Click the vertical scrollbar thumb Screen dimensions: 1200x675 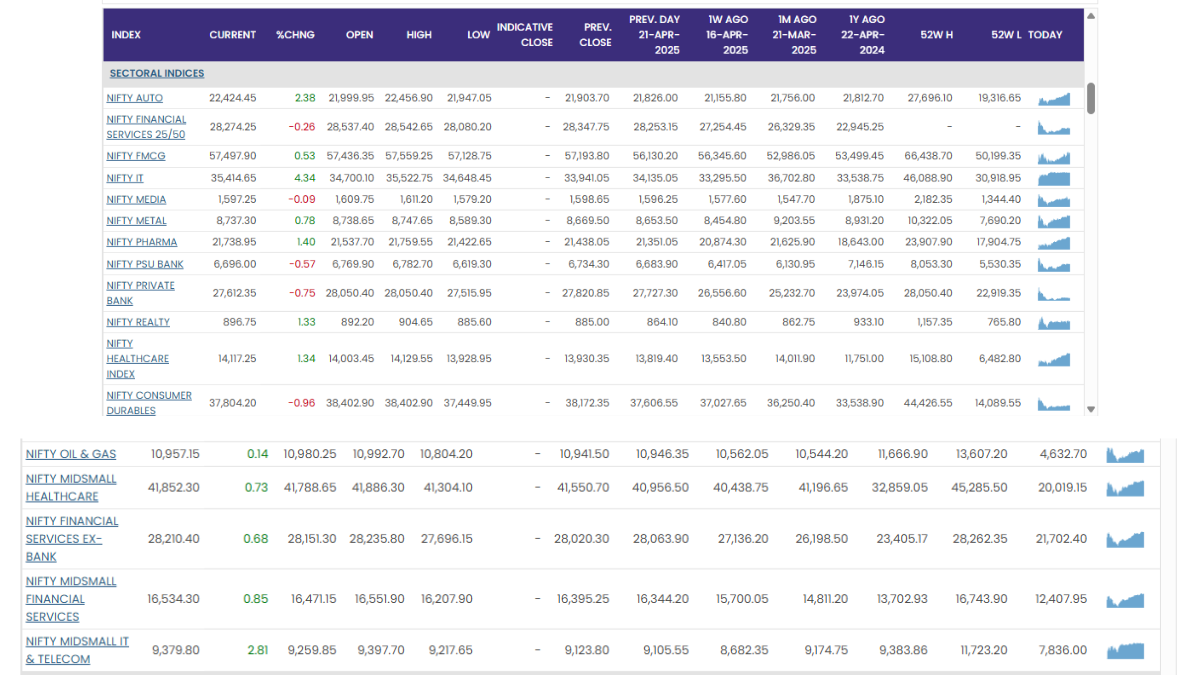(x=1091, y=98)
